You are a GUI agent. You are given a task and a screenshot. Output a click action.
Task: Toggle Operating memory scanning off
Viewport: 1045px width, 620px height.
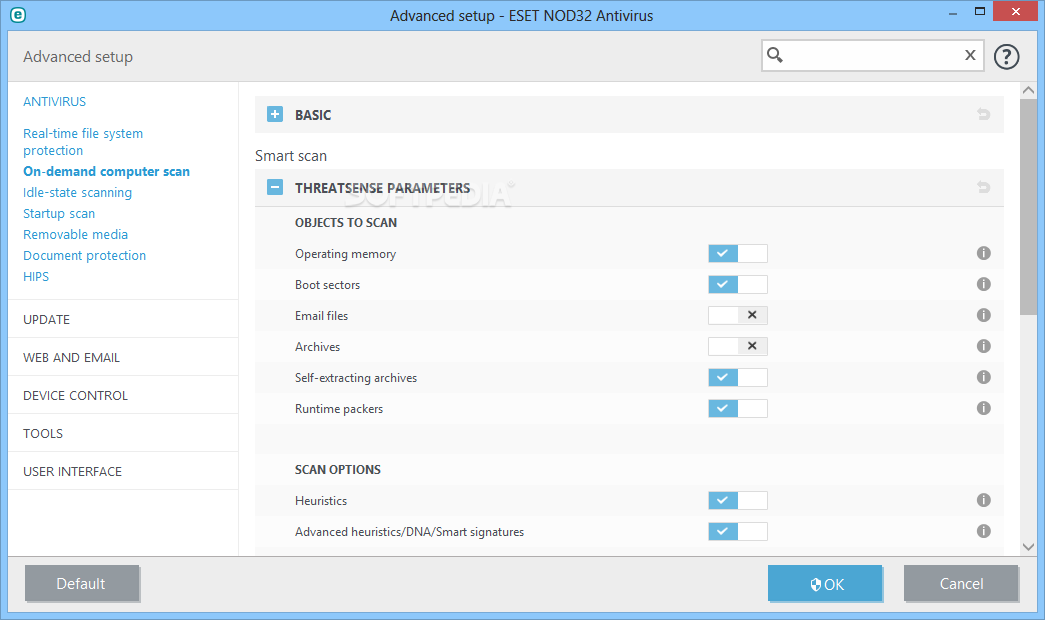click(x=738, y=253)
